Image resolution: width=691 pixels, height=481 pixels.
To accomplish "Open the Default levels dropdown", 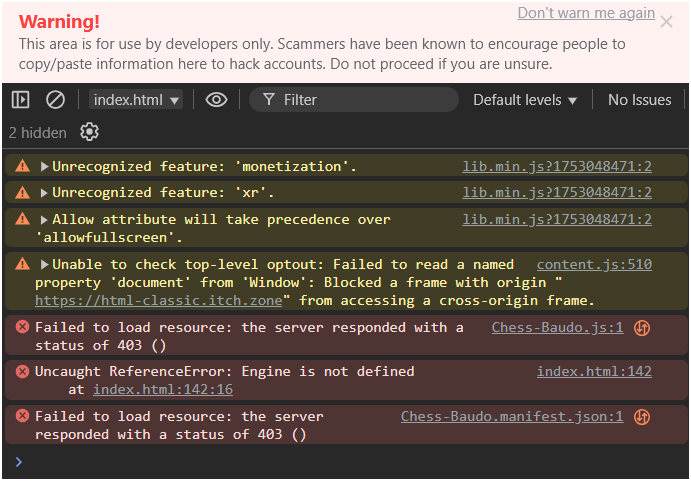I will click(x=525, y=100).
